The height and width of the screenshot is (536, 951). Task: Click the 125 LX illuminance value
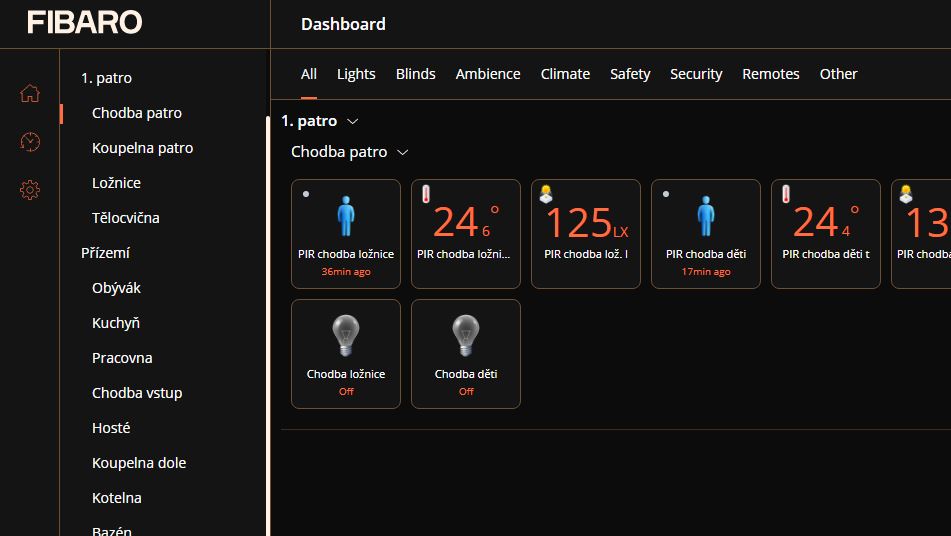pyautogui.click(x=586, y=223)
